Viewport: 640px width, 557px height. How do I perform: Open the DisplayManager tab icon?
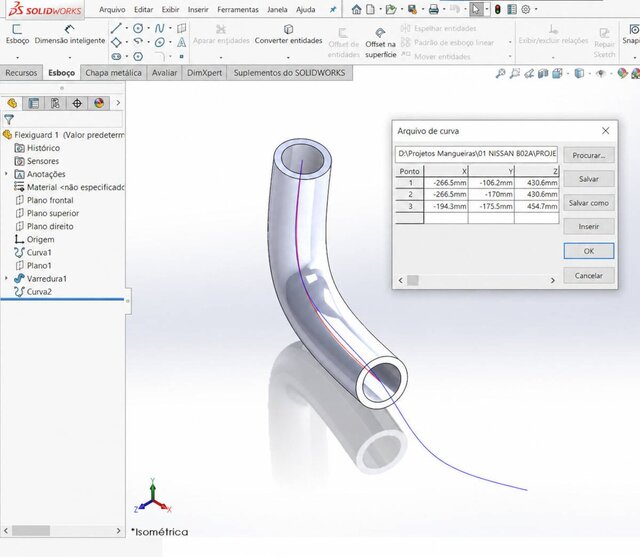tap(99, 103)
